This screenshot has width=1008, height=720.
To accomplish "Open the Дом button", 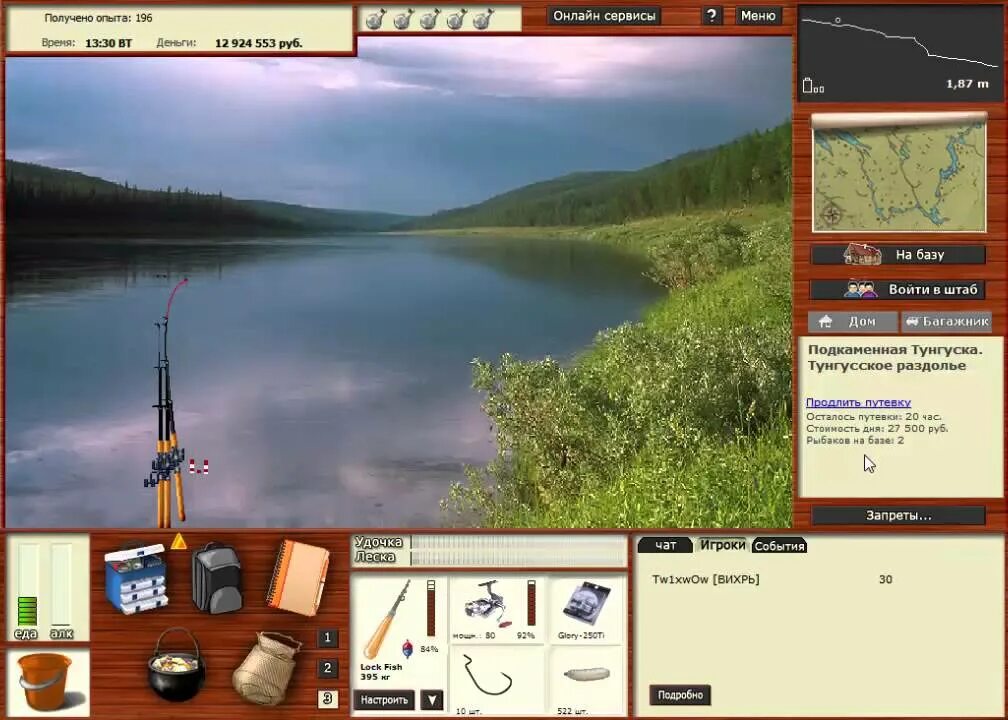I will 852,321.
